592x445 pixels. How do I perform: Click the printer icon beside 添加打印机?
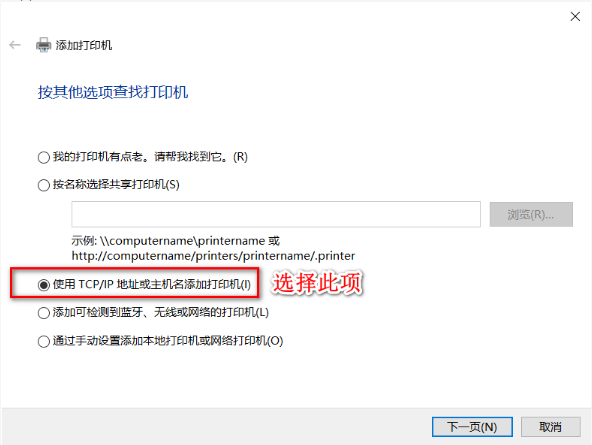click(x=43, y=45)
